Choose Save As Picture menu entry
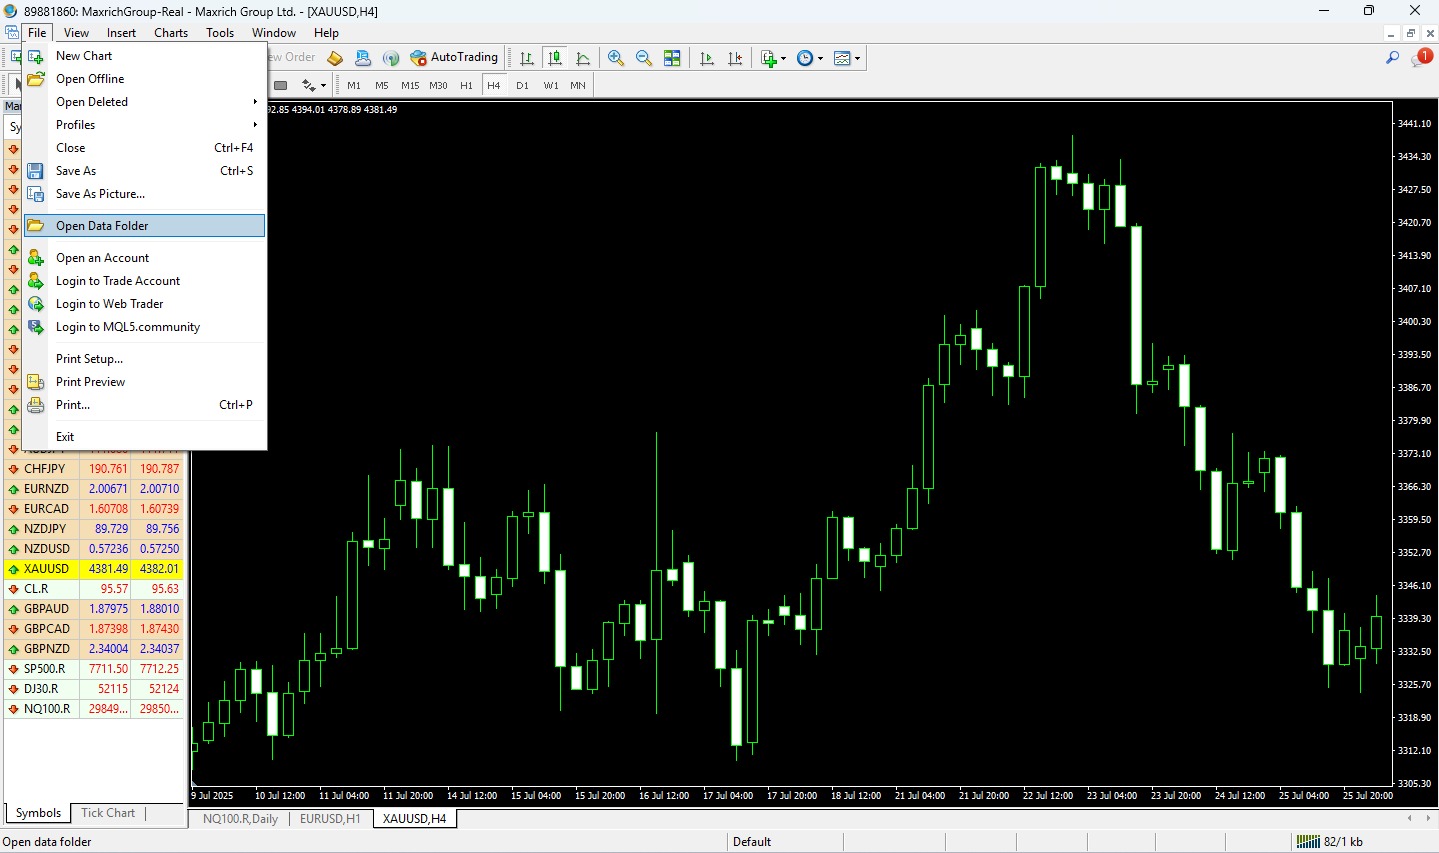This screenshot has height=853, width=1439. coord(145,194)
